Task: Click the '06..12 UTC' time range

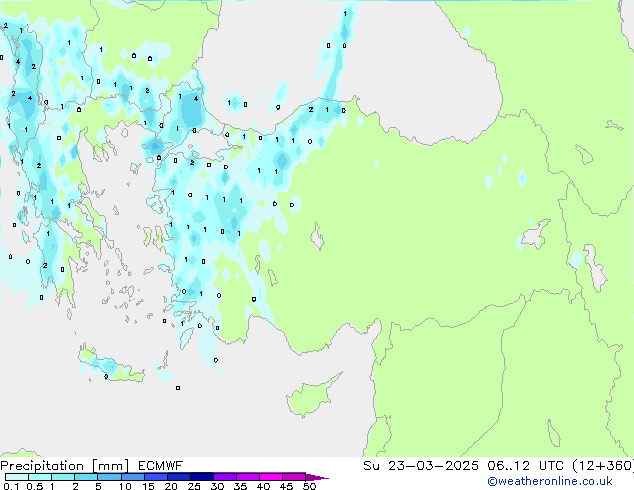Action: 525,466
